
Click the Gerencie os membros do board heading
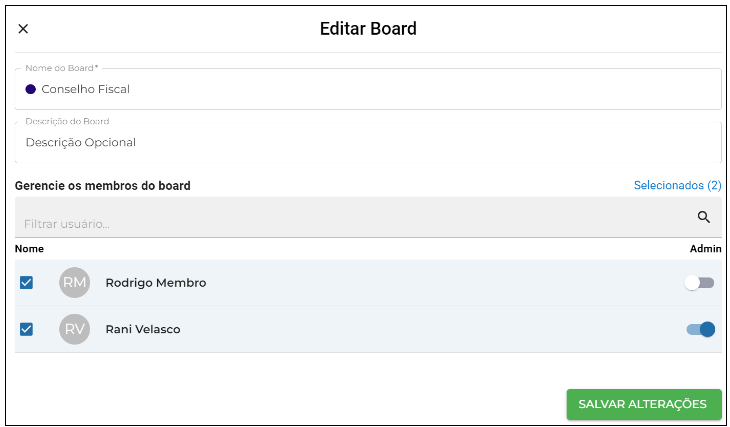103,186
